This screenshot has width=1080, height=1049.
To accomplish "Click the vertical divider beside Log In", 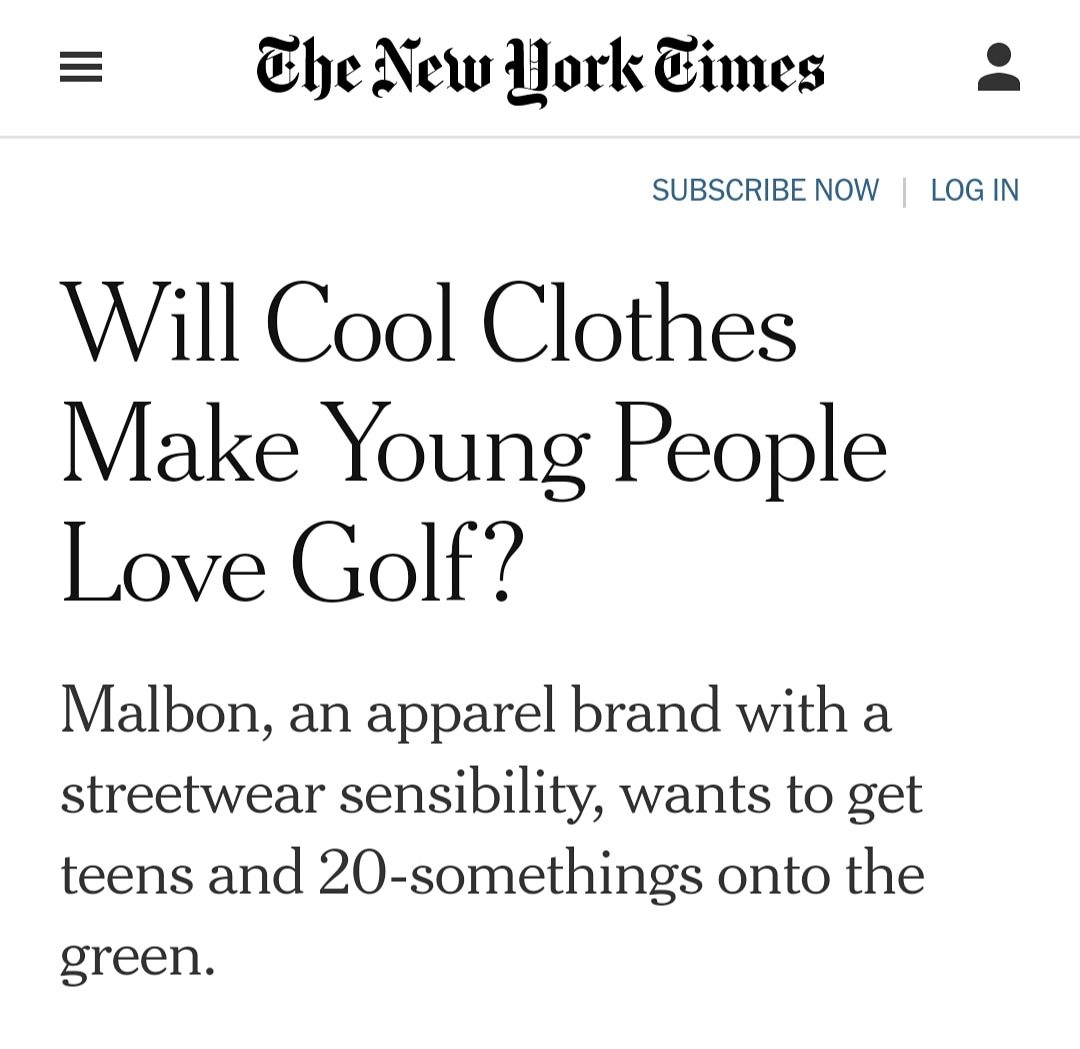I will (905, 191).
